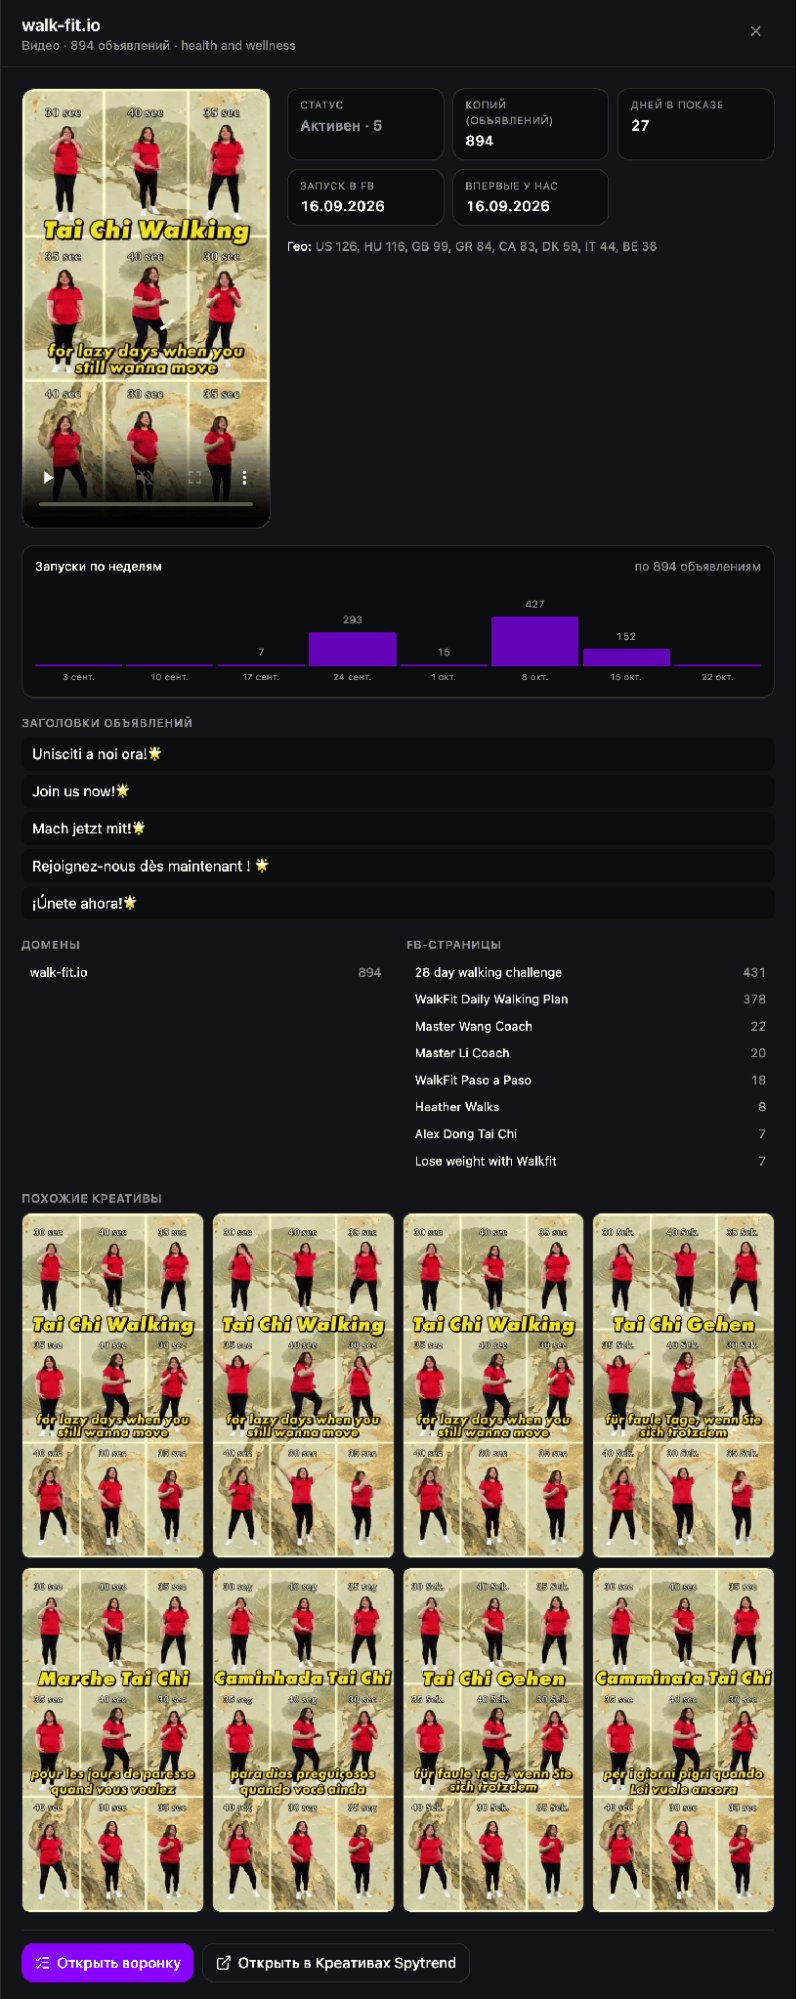Click the Запуск в FB date card

pos(366,197)
